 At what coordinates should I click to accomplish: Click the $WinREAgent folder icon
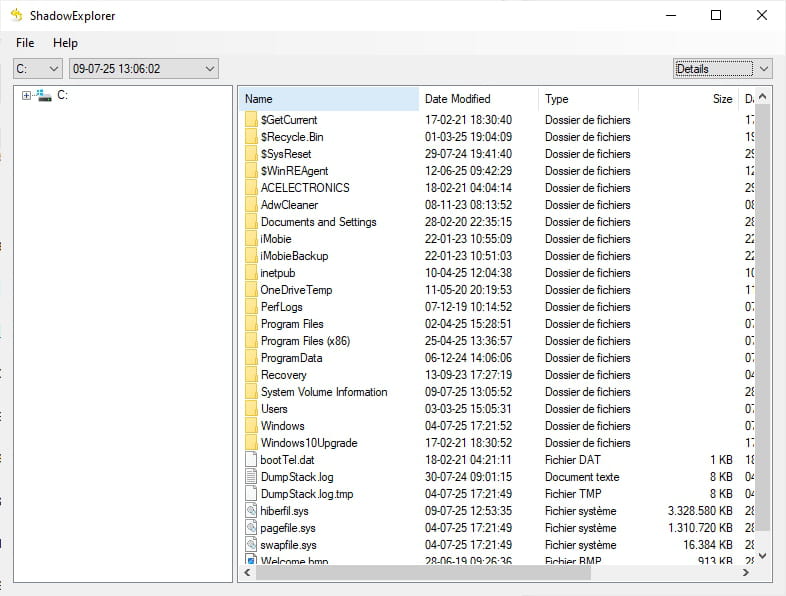pos(251,171)
